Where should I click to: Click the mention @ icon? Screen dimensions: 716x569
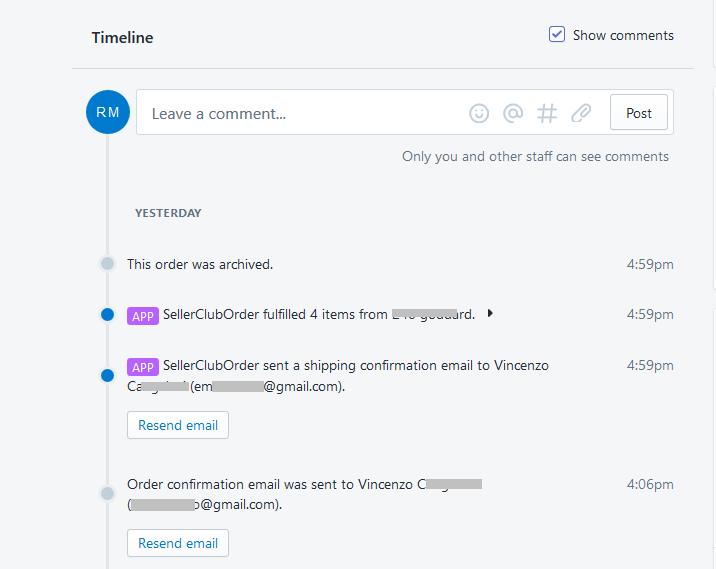(x=513, y=114)
